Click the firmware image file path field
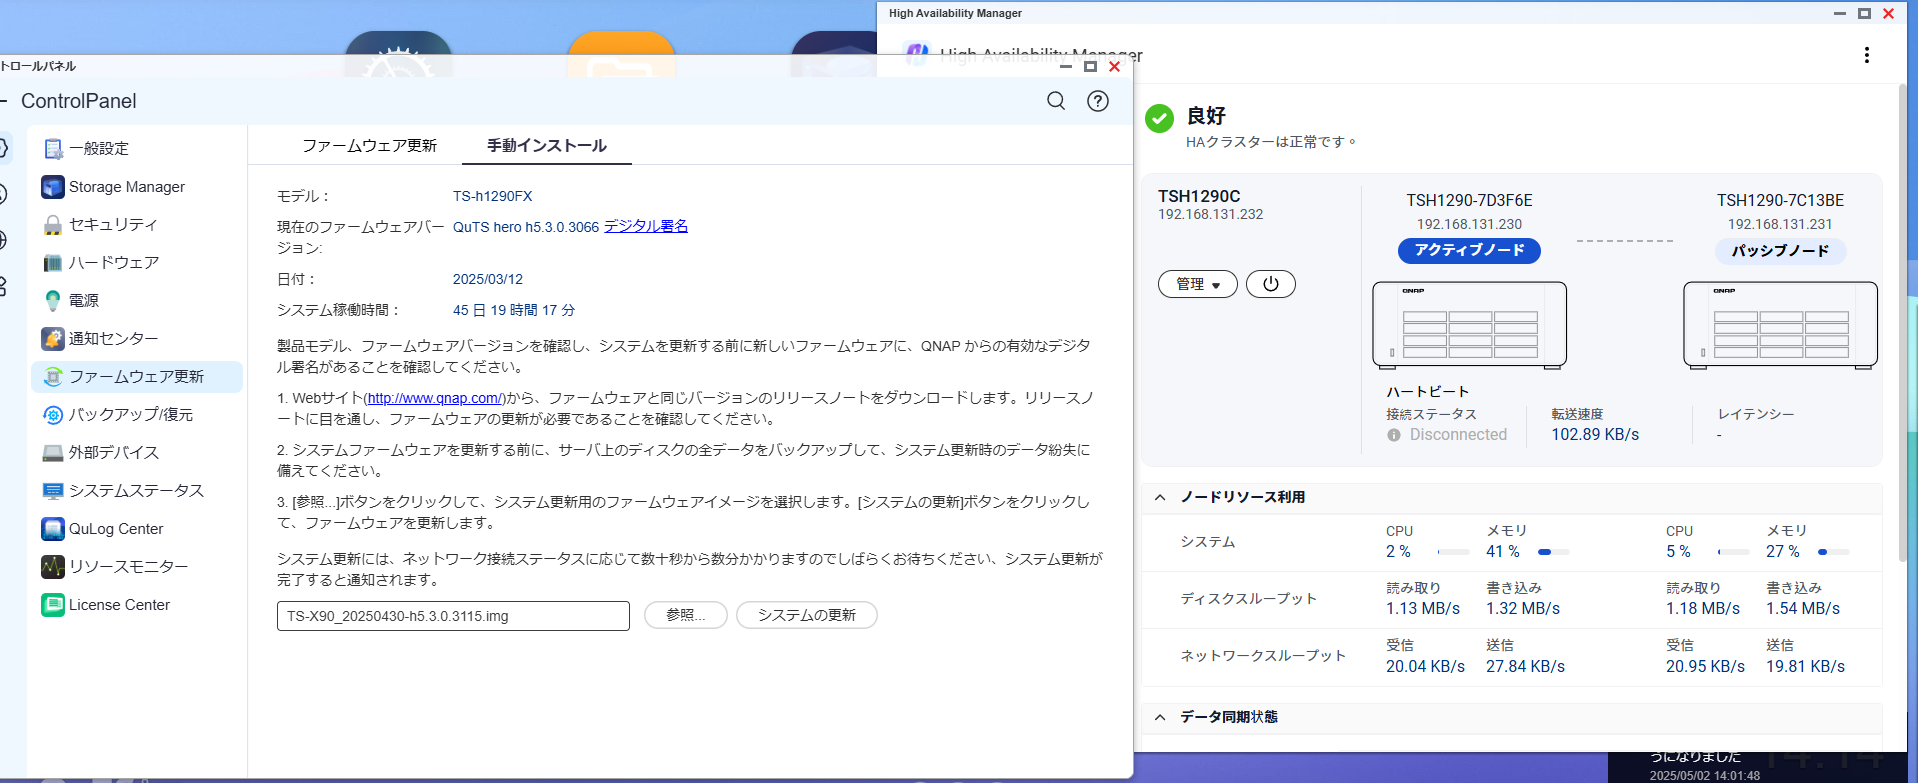Image resolution: width=1918 pixels, height=783 pixels. pos(453,616)
